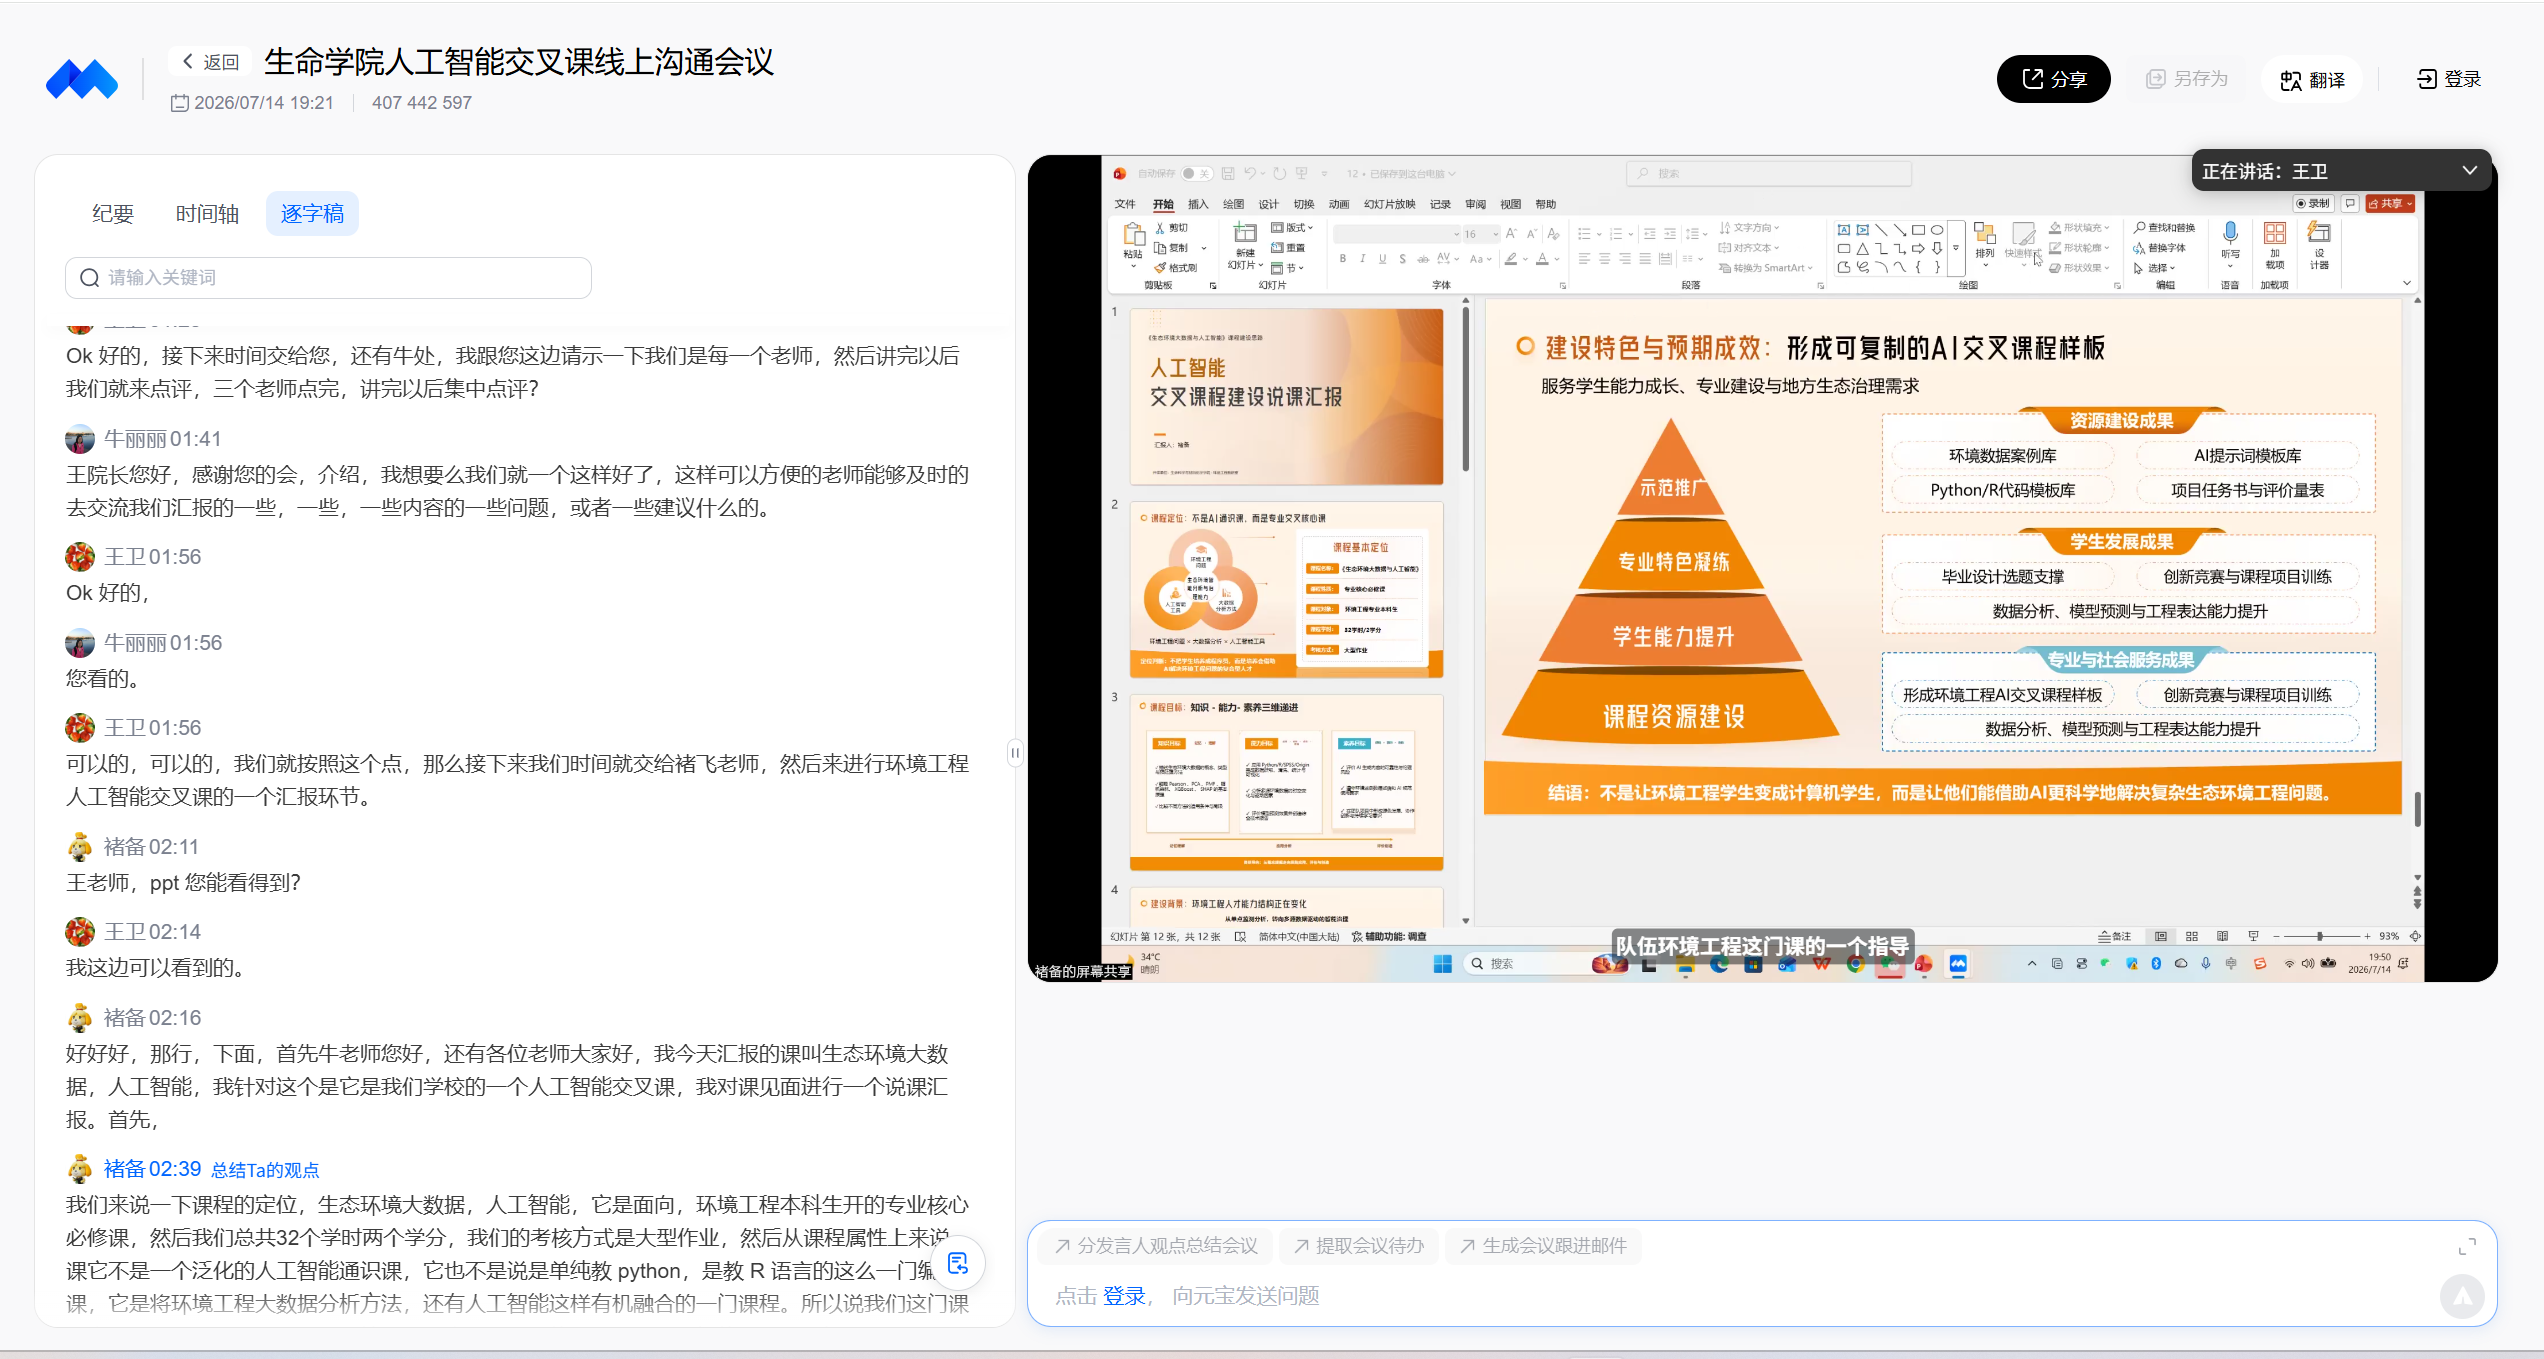Collapse the 正在讲话: 王卫 speaker dropdown
The image size is (2544, 1359).
point(2469,171)
